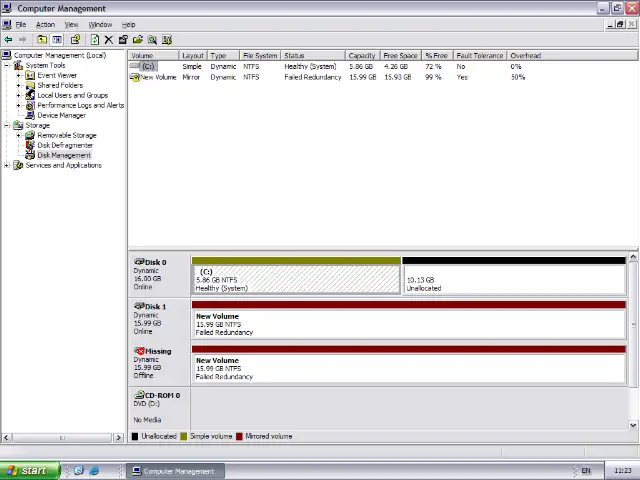Click the Delete X toolbar icon

[109, 40]
